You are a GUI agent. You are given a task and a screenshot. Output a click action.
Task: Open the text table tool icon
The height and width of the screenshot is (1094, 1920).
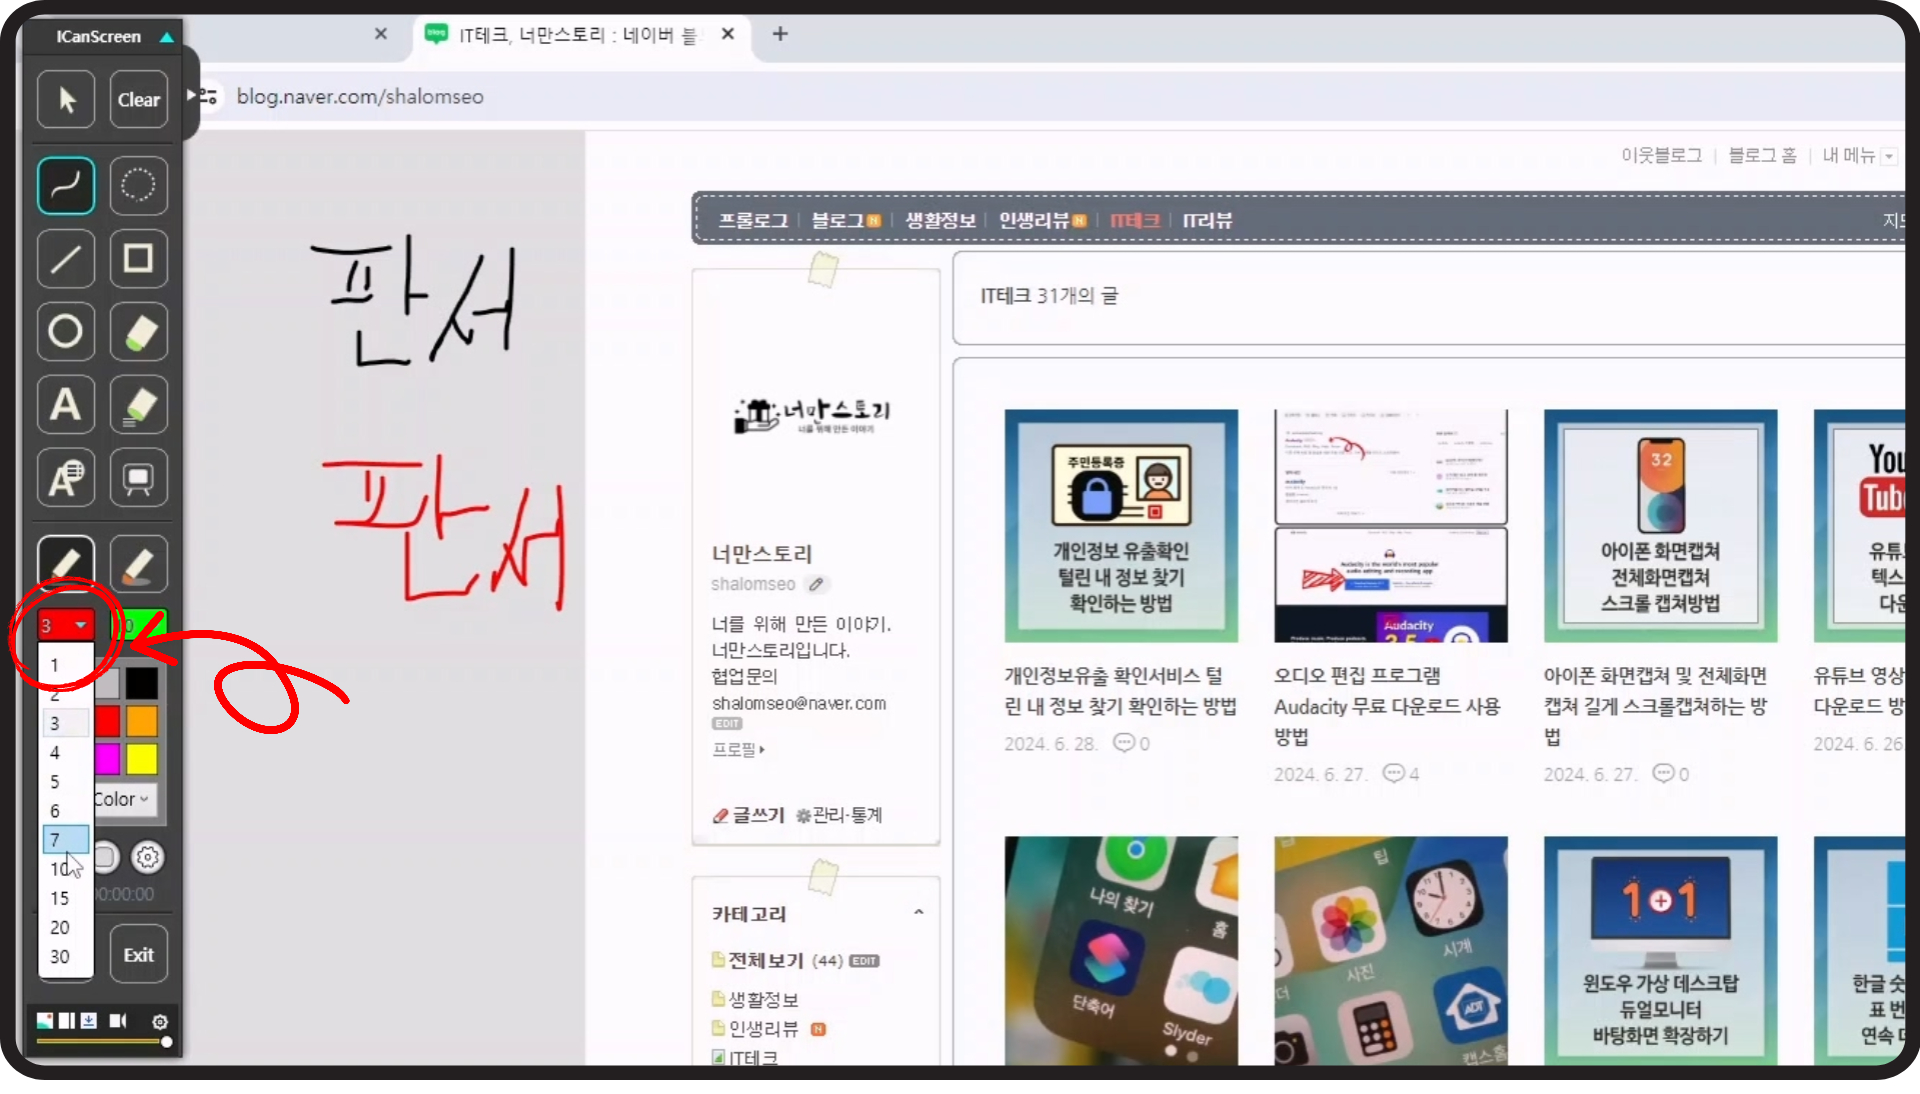(66, 478)
